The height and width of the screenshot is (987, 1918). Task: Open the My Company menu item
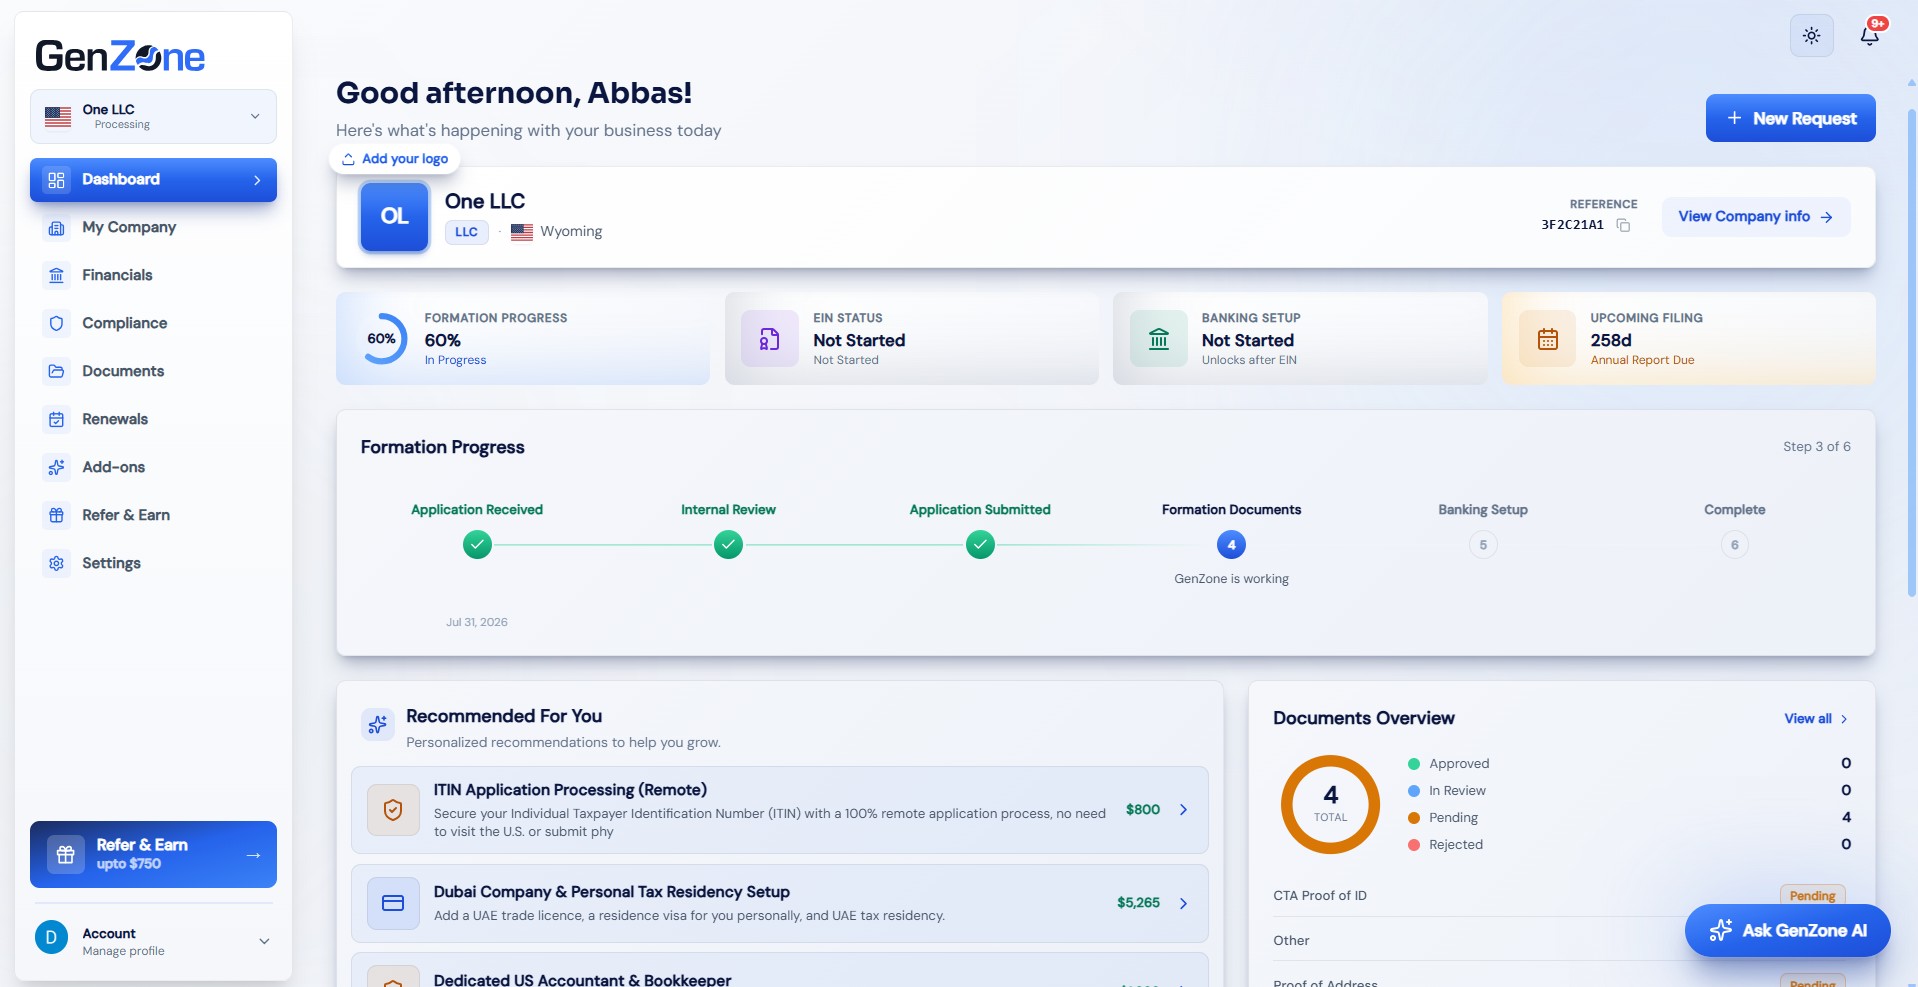pos(153,228)
